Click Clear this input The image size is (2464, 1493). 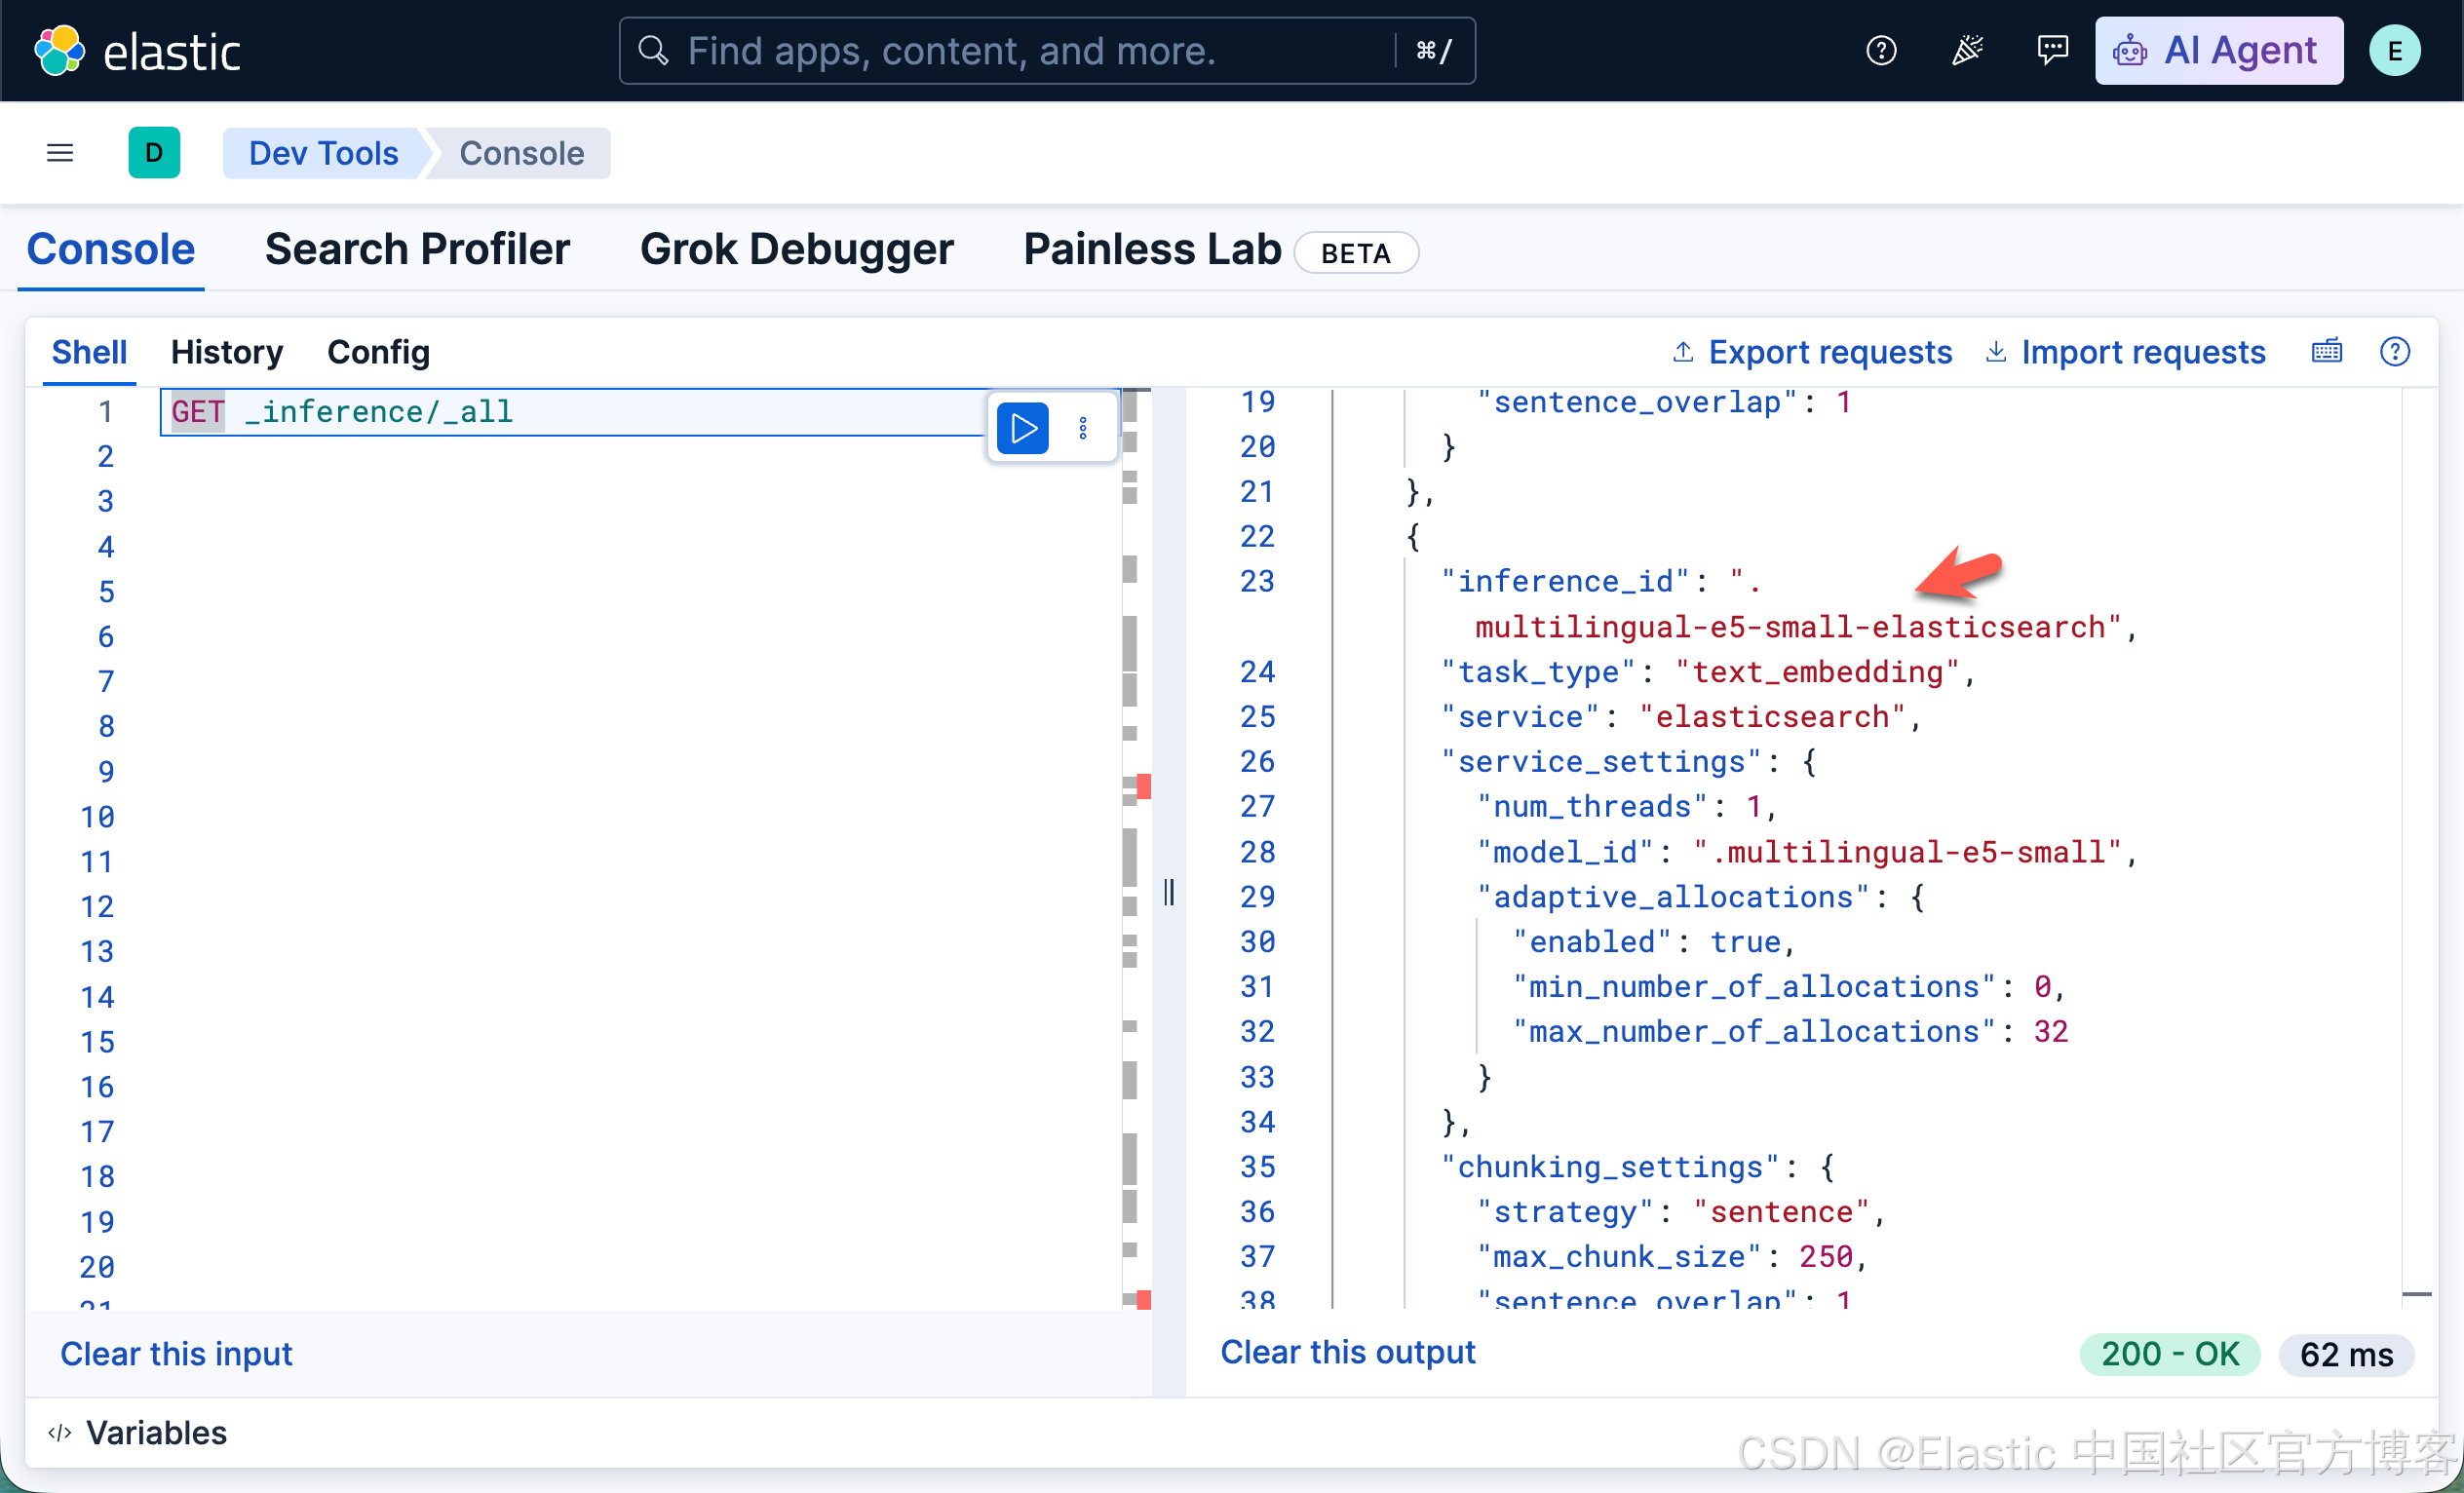pos(176,1354)
